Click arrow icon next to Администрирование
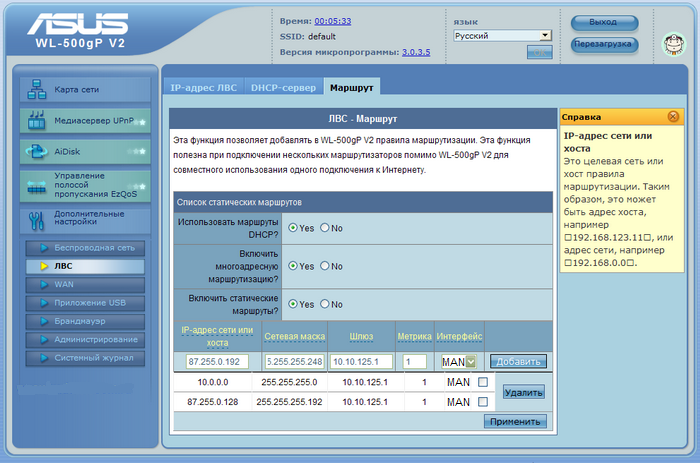Screen dimensions: 700x463 click(x=44, y=339)
